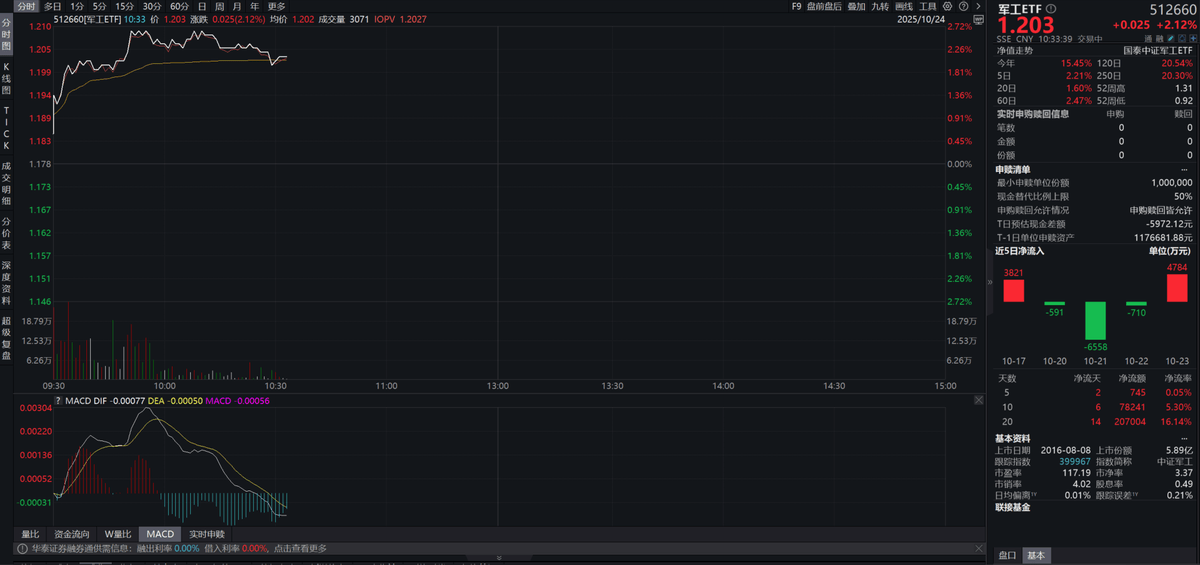Select the 盘口 tab at bottom right
This screenshot has width=1200, height=565.
coord(1008,555)
